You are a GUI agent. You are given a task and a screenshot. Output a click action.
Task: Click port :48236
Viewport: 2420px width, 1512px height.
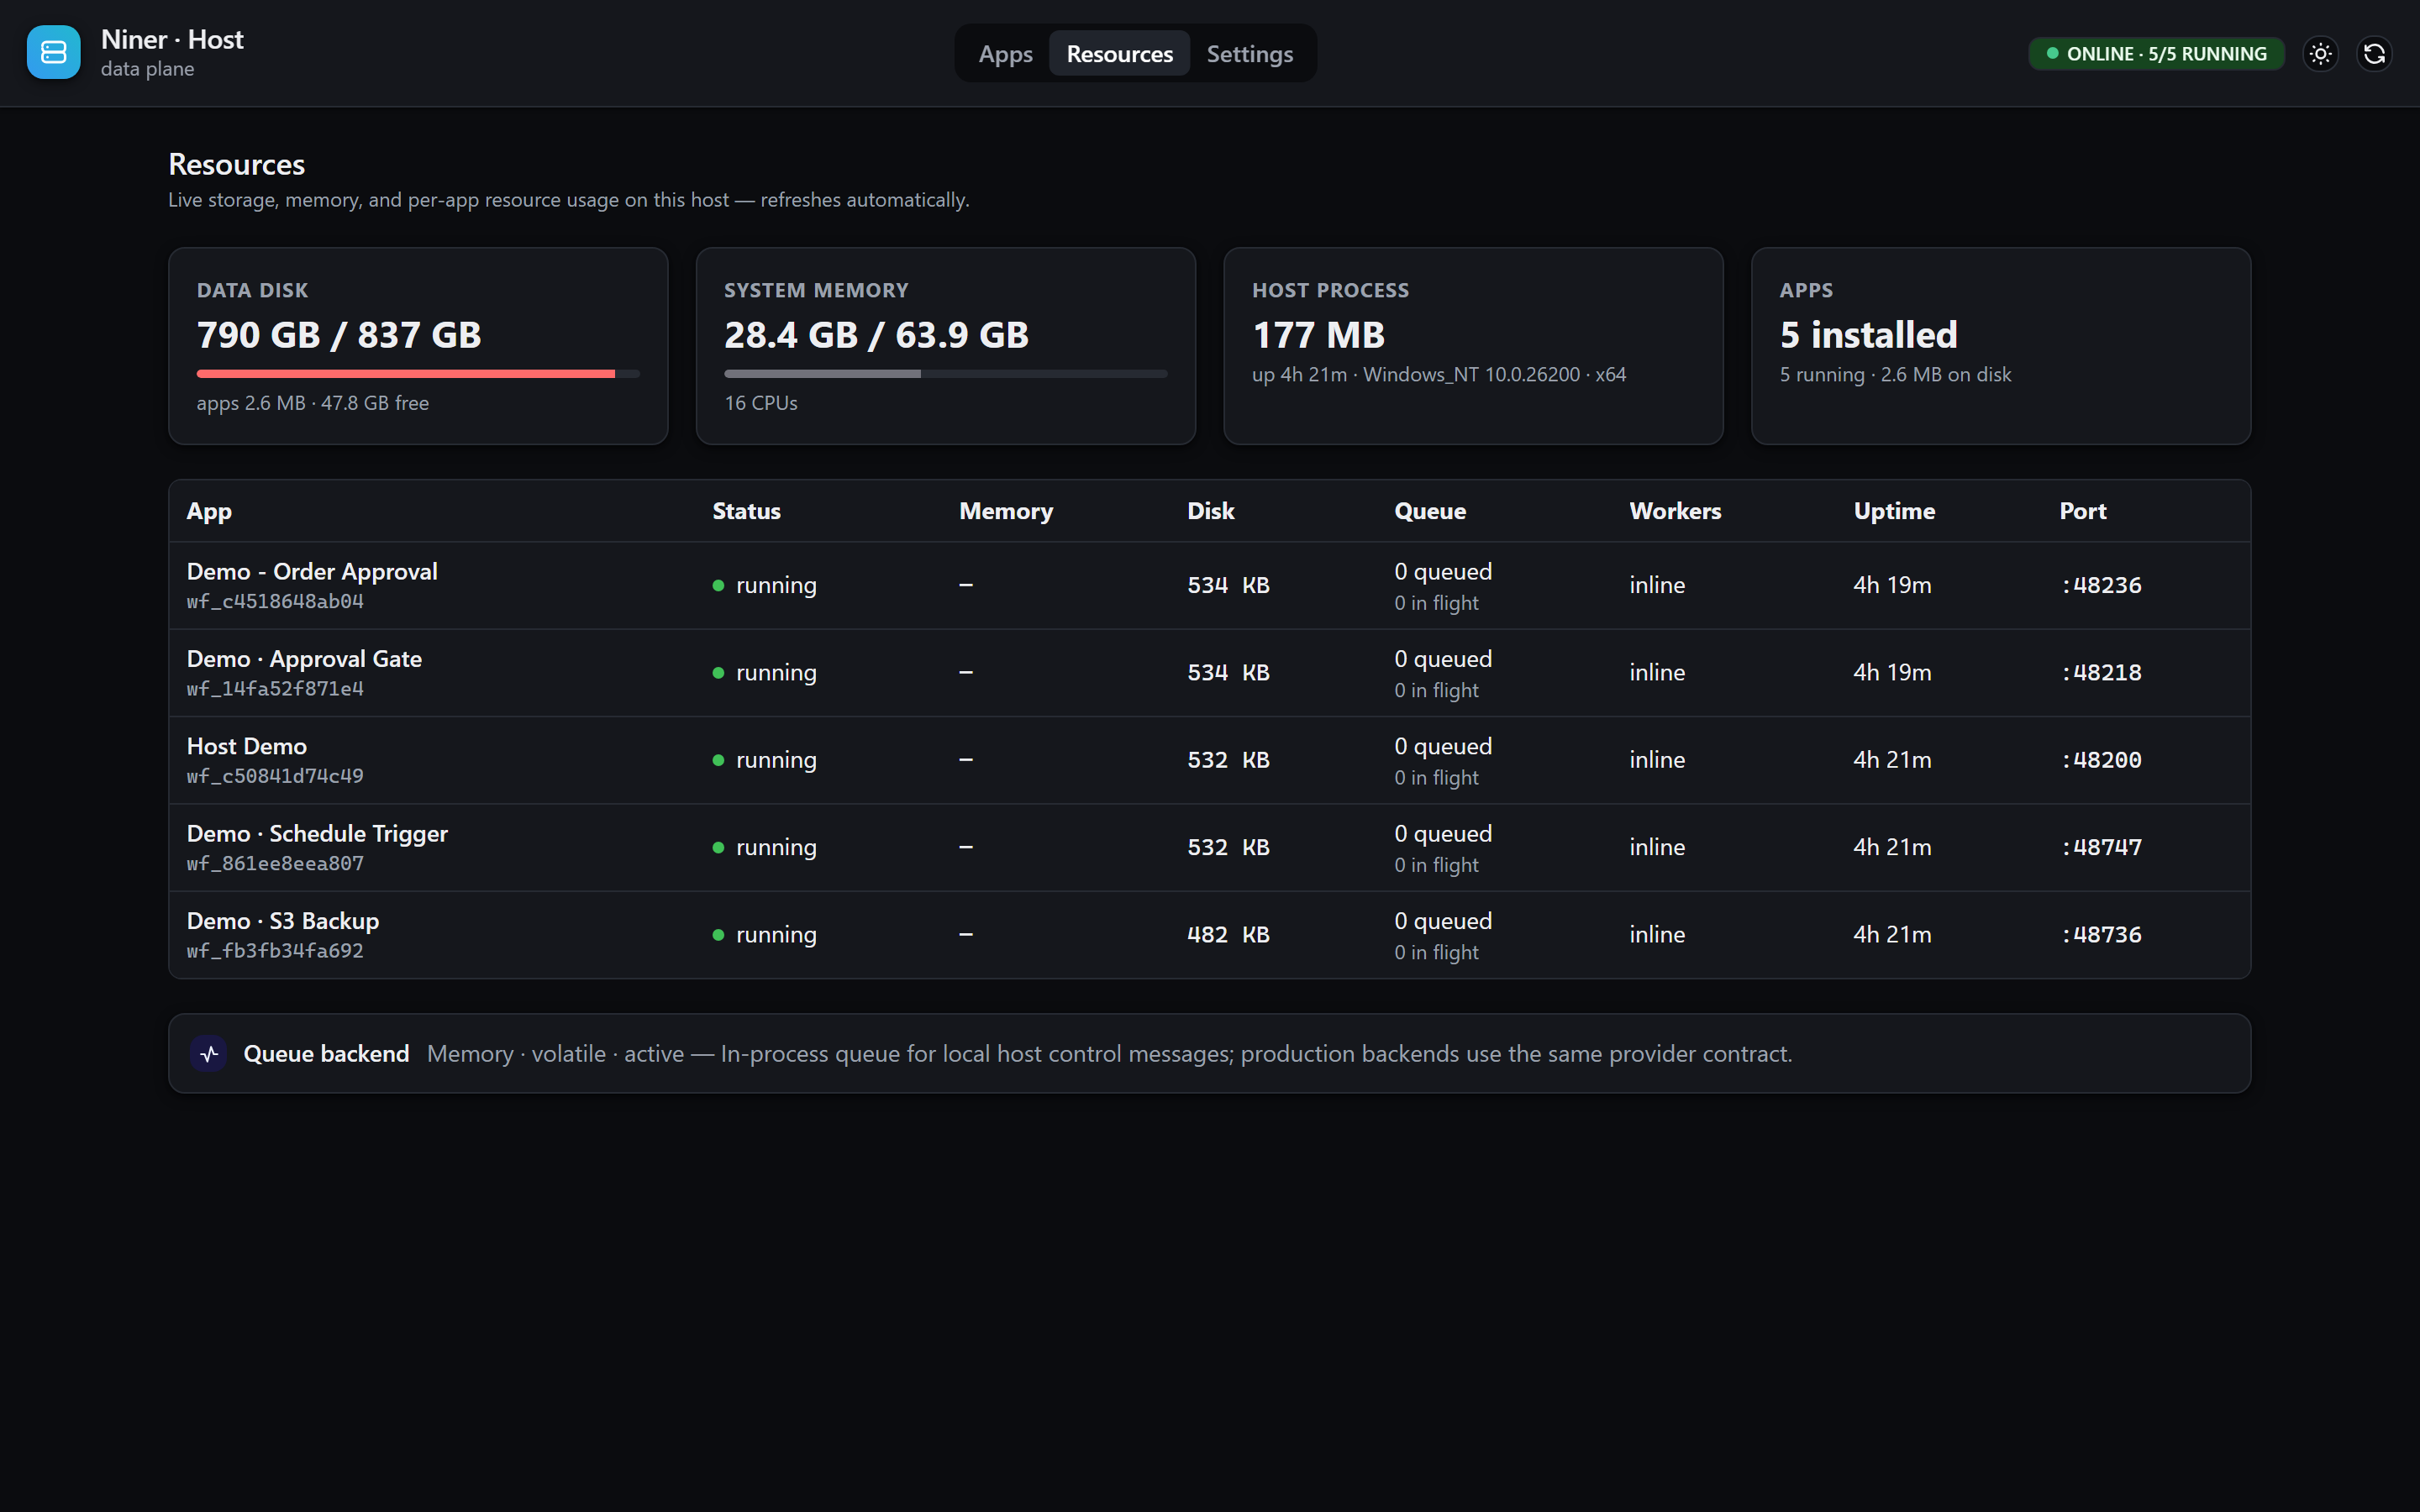[x=2101, y=585]
